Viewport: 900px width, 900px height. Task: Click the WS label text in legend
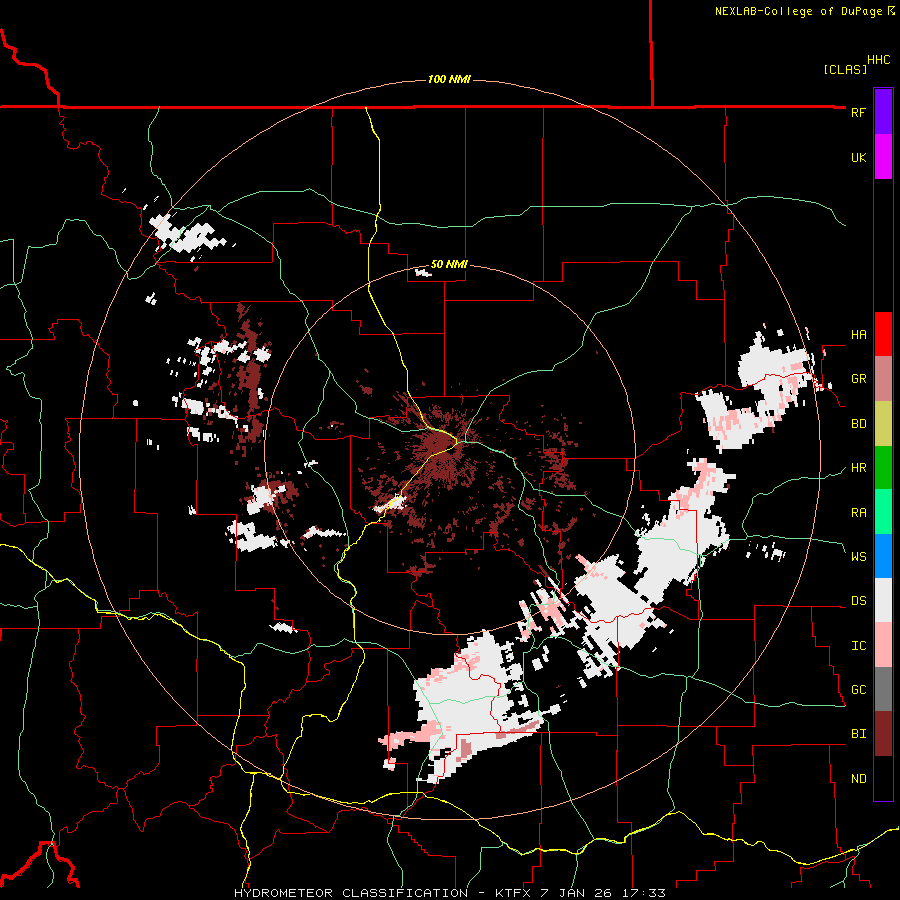(x=858, y=556)
